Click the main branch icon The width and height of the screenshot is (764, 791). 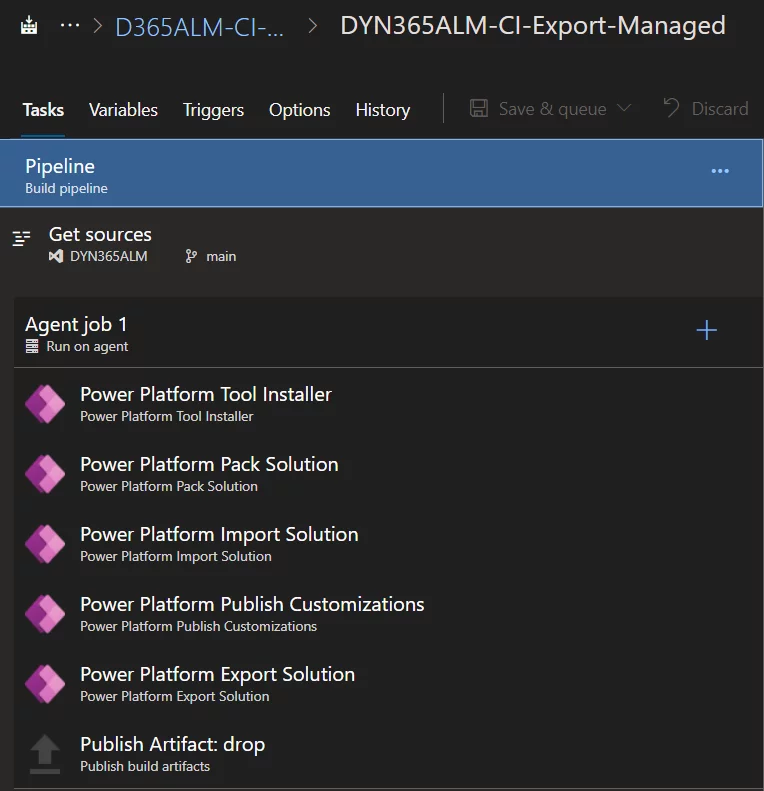tap(191, 256)
